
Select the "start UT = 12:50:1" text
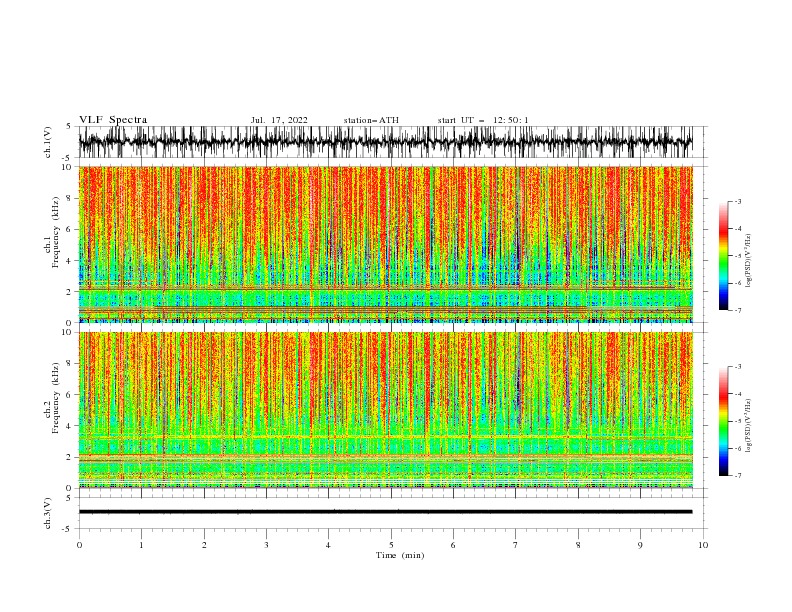point(483,120)
